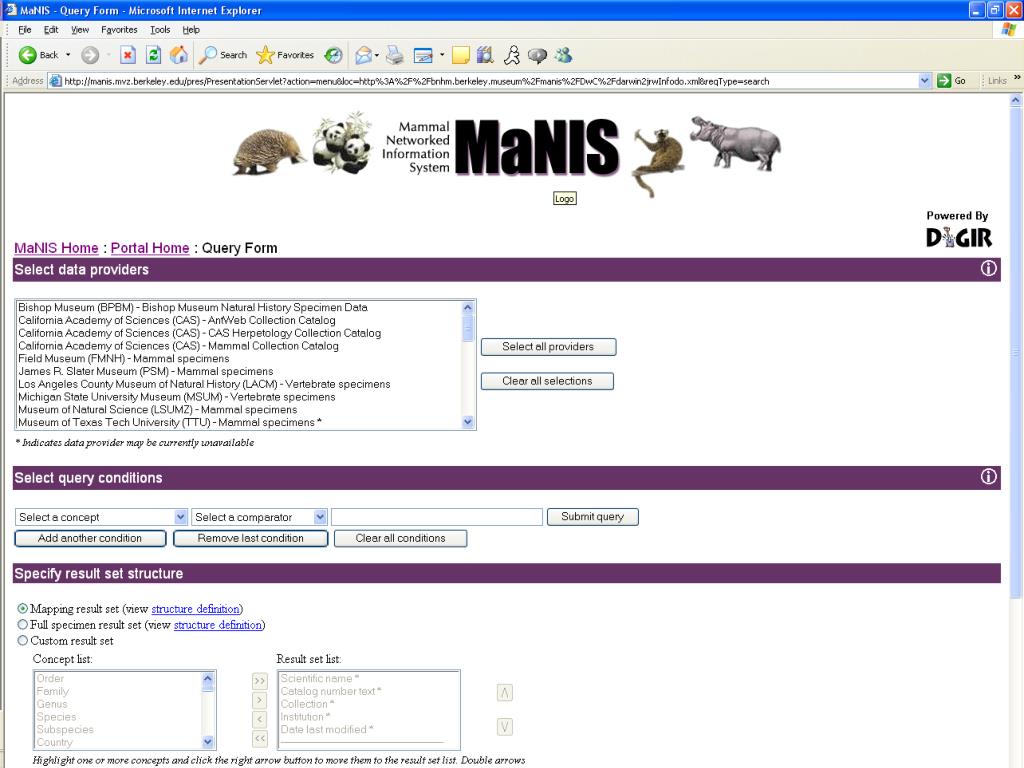Click info icon in Select query conditions header

pyautogui.click(x=989, y=477)
